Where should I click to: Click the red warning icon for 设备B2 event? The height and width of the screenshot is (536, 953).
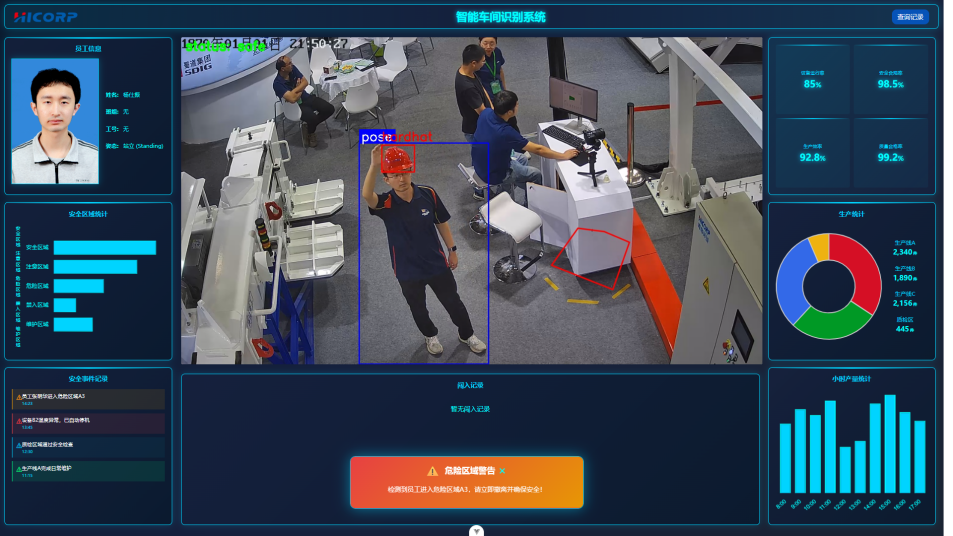tap(18, 420)
